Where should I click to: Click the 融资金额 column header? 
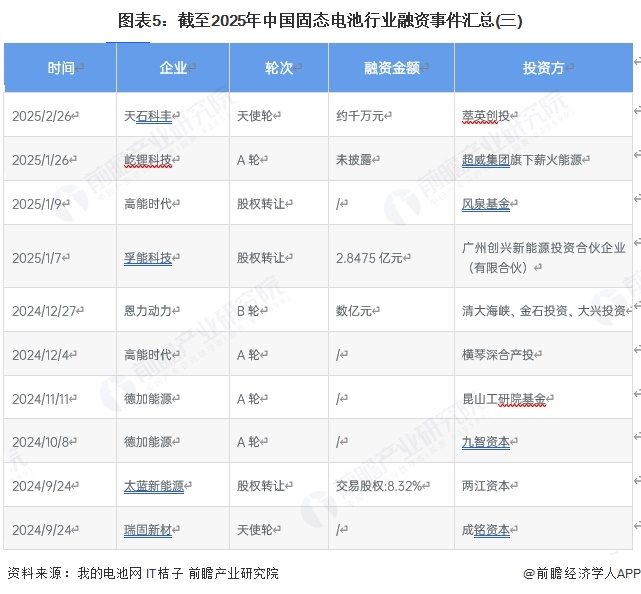coord(391,68)
